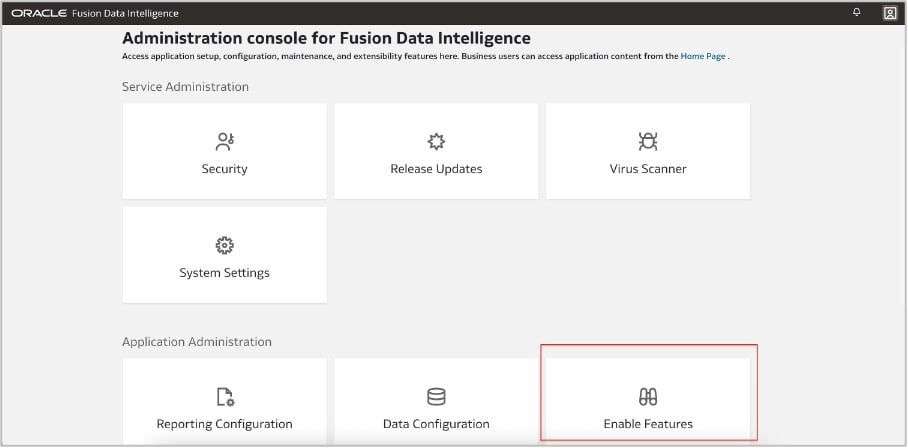The width and height of the screenshot is (908, 448).
Task: Click the Virus Scanner bug icon
Action: pyautogui.click(x=647, y=142)
